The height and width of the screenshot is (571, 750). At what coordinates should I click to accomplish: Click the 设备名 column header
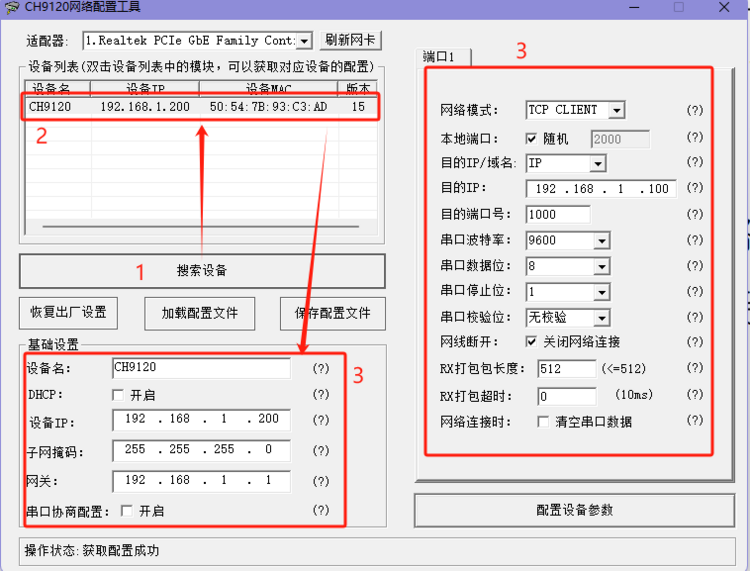[x=58, y=88]
